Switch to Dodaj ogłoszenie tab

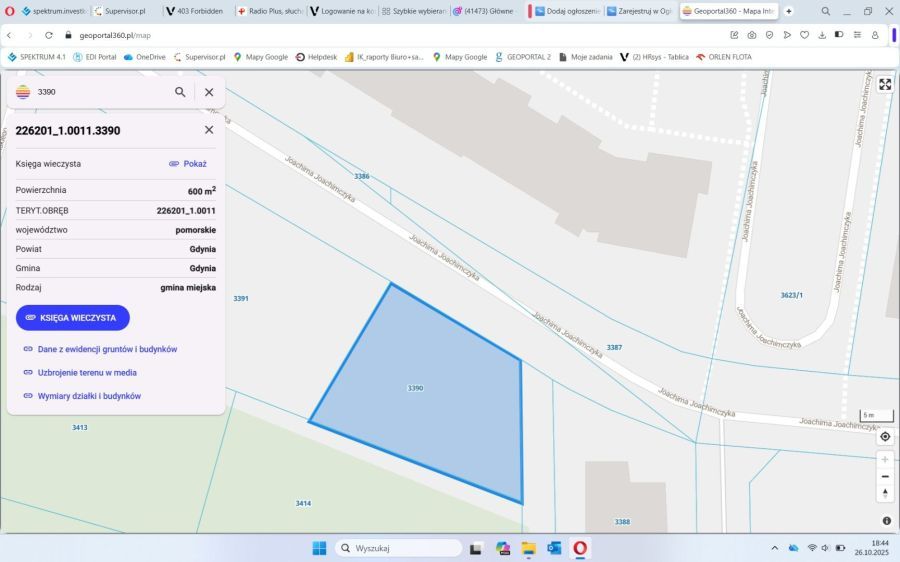pos(568,11)
